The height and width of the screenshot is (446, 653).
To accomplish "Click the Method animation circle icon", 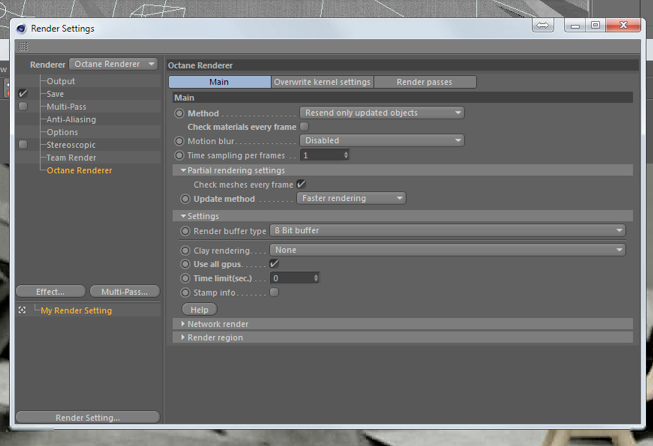I will tap(179, 113).
